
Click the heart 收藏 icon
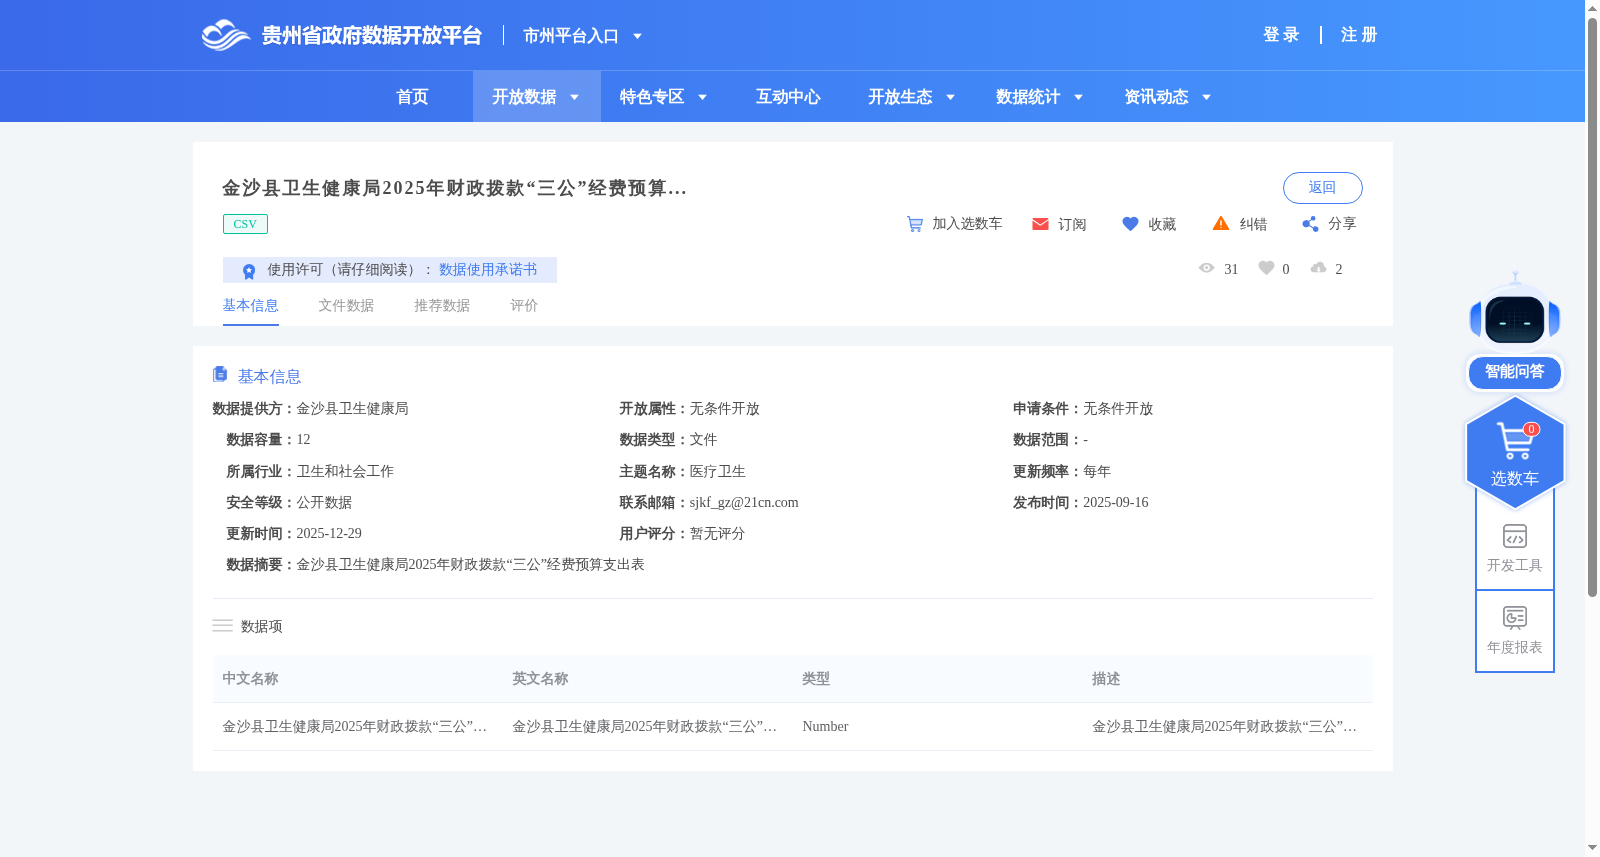point(1130,224)
